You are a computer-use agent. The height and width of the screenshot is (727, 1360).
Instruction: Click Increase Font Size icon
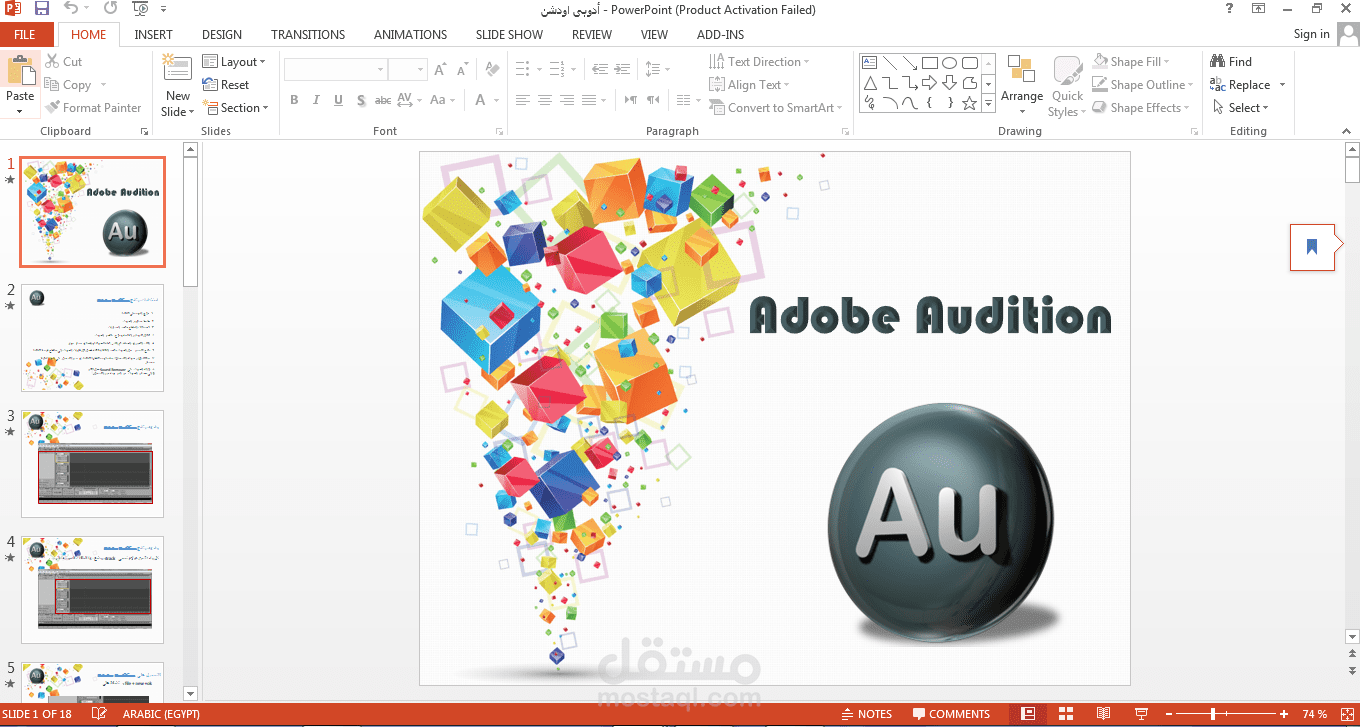441,70
